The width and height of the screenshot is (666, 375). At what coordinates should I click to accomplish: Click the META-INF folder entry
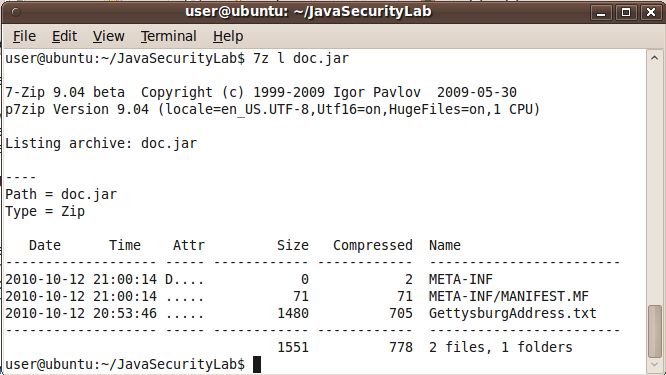pyautogui.click(x=460, y=279)
